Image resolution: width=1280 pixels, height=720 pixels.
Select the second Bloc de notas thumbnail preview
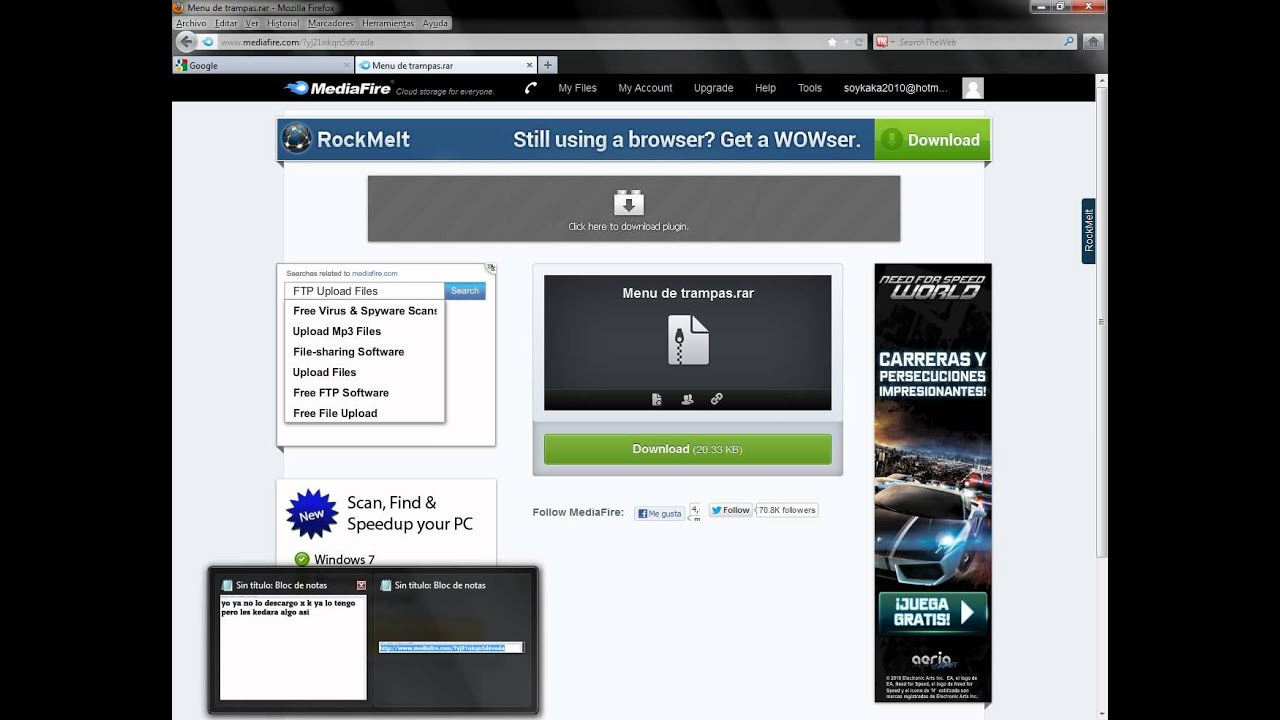click(451, 647)
